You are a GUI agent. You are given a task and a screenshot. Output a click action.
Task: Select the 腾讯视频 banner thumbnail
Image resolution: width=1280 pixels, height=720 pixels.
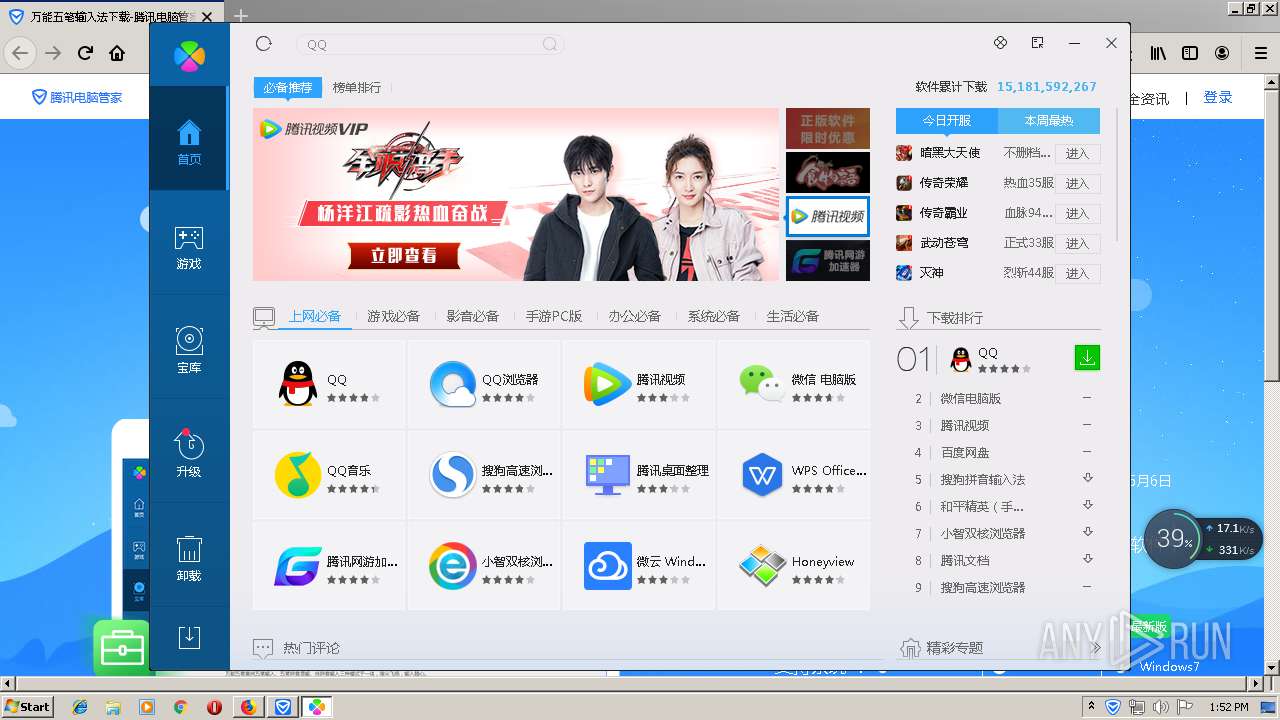click(827, 216)
